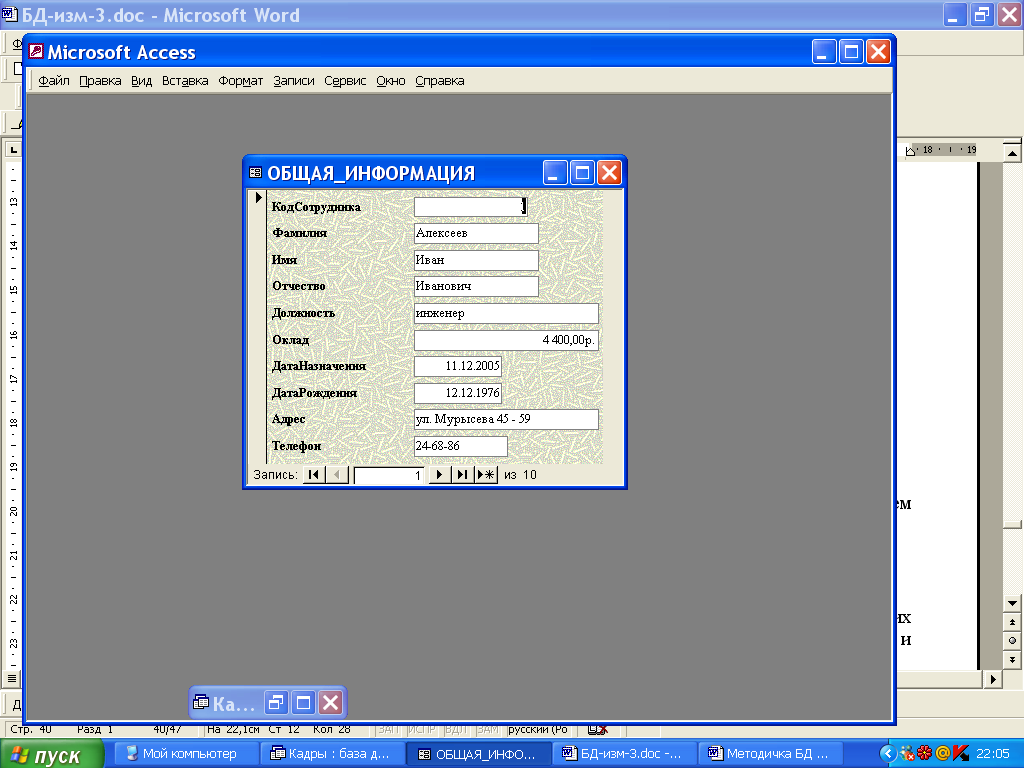Maximize the minimized Ка... database window

point(303,703)
